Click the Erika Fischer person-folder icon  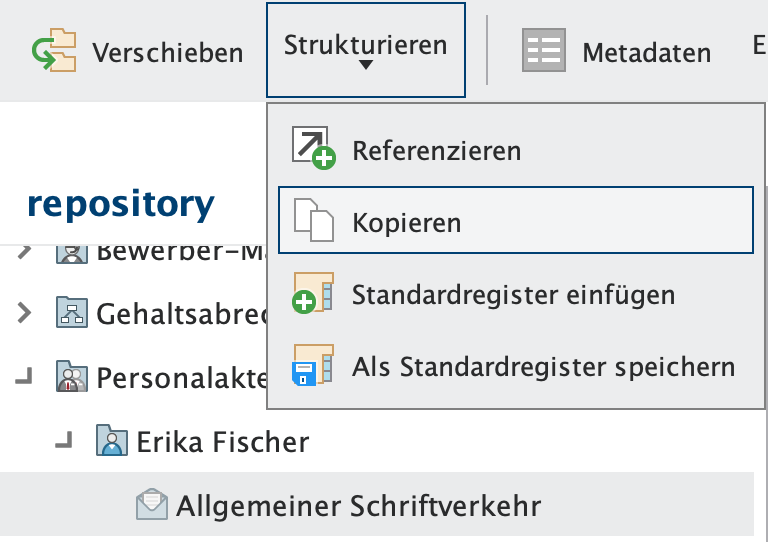112,440
